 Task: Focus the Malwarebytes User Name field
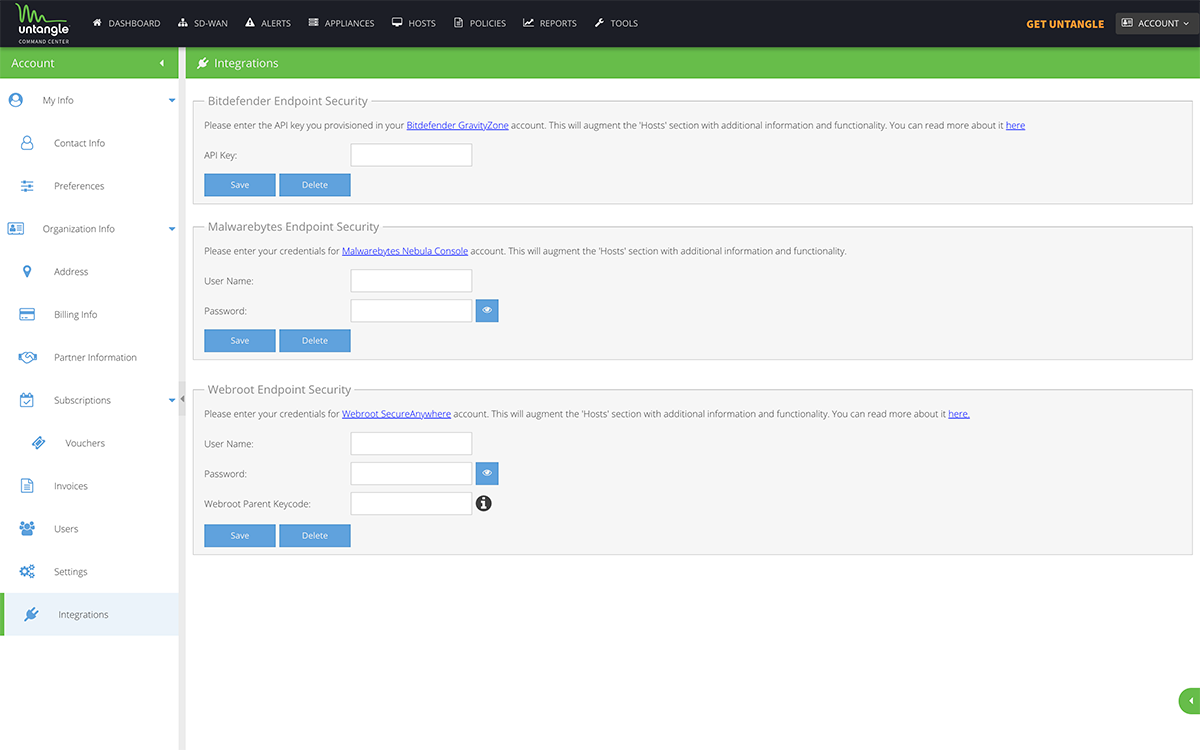click(x=411, y=281)
